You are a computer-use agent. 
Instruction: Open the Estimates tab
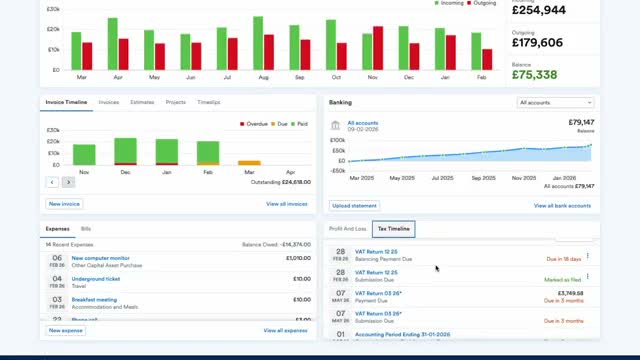pos(142,102)
